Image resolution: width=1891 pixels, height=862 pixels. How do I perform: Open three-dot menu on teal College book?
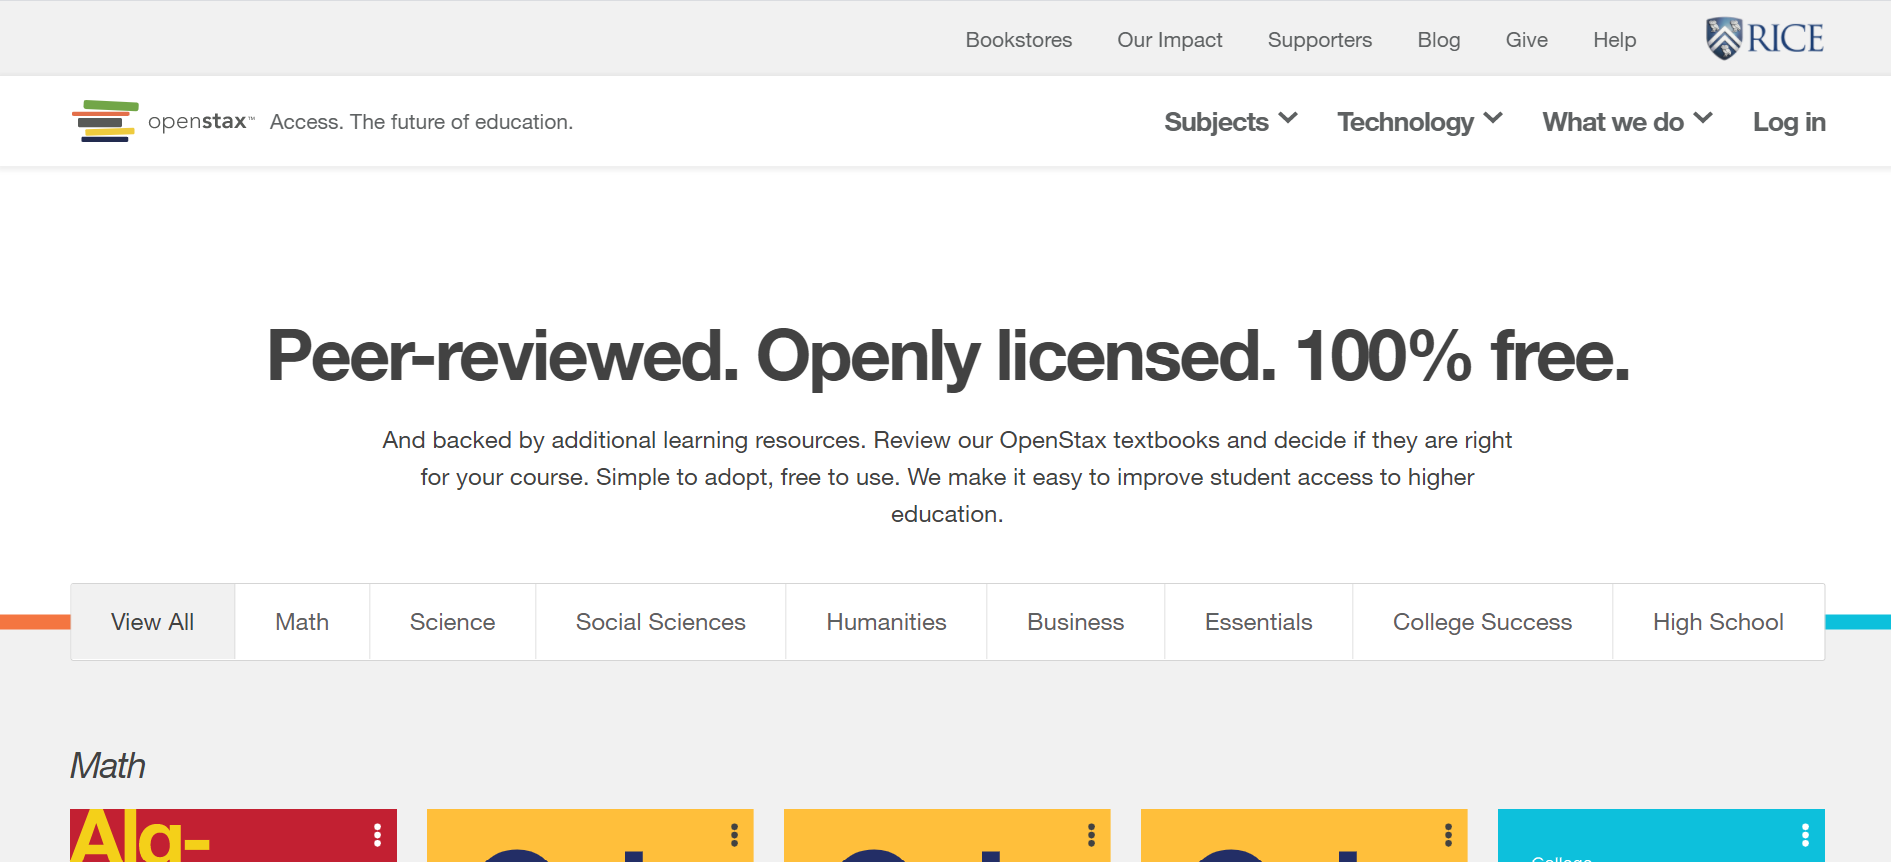tap(1805, 835)
